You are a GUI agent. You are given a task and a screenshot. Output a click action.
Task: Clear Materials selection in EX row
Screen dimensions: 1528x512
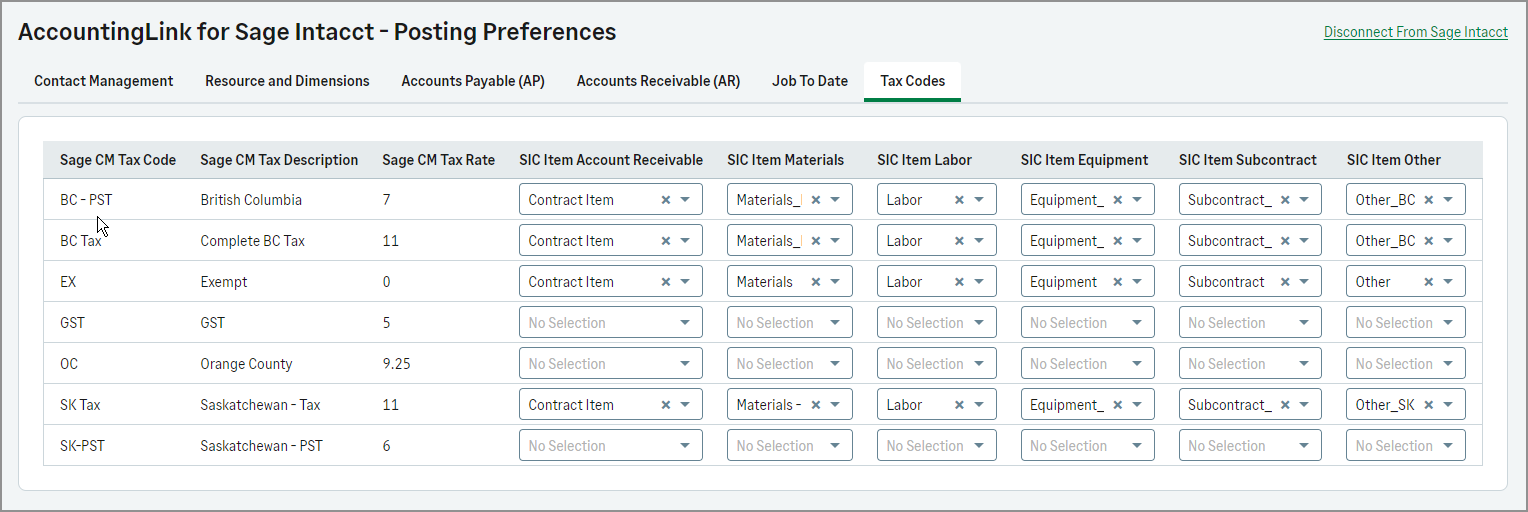[816, 282]
